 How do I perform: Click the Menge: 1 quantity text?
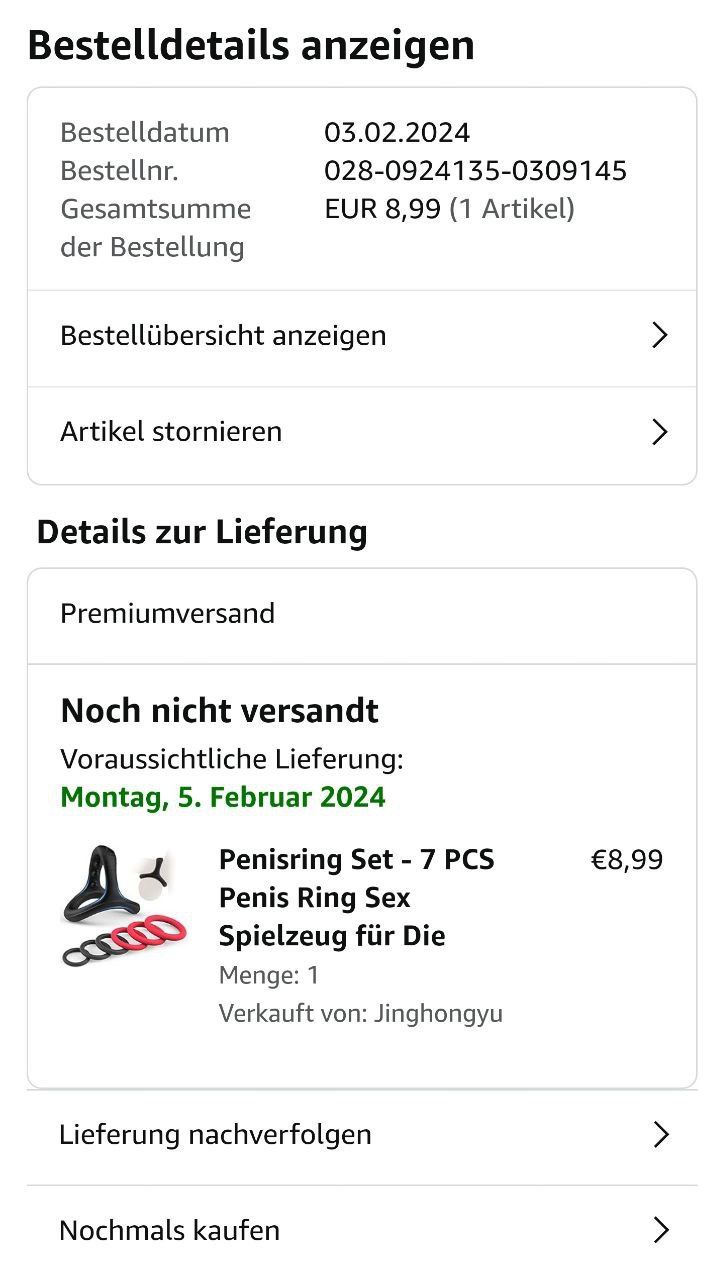pos(269,975)
